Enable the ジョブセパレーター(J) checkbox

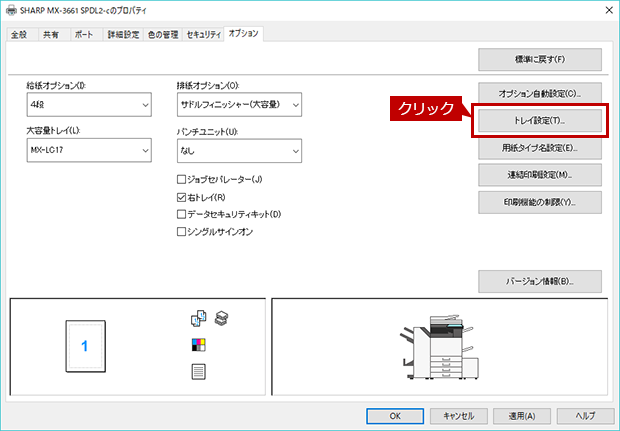point(181,180)
